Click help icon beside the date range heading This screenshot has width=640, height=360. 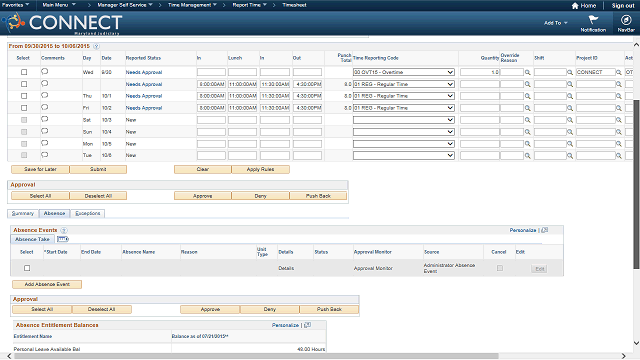tap(96, 46)
